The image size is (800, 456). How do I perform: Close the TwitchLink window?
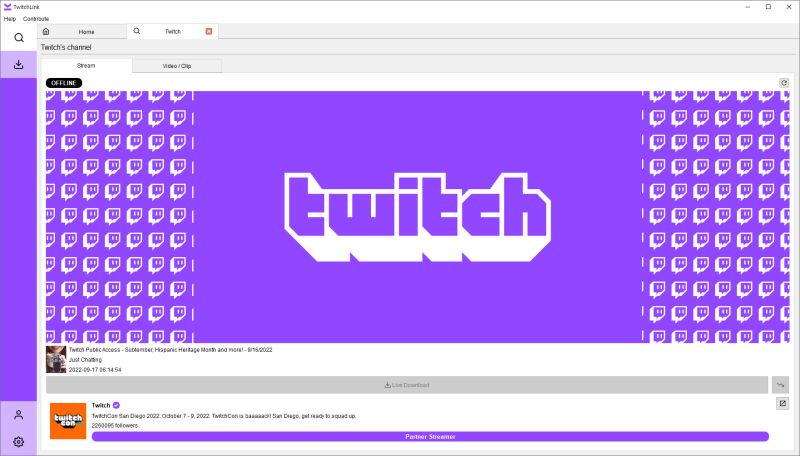coord(789,7)
